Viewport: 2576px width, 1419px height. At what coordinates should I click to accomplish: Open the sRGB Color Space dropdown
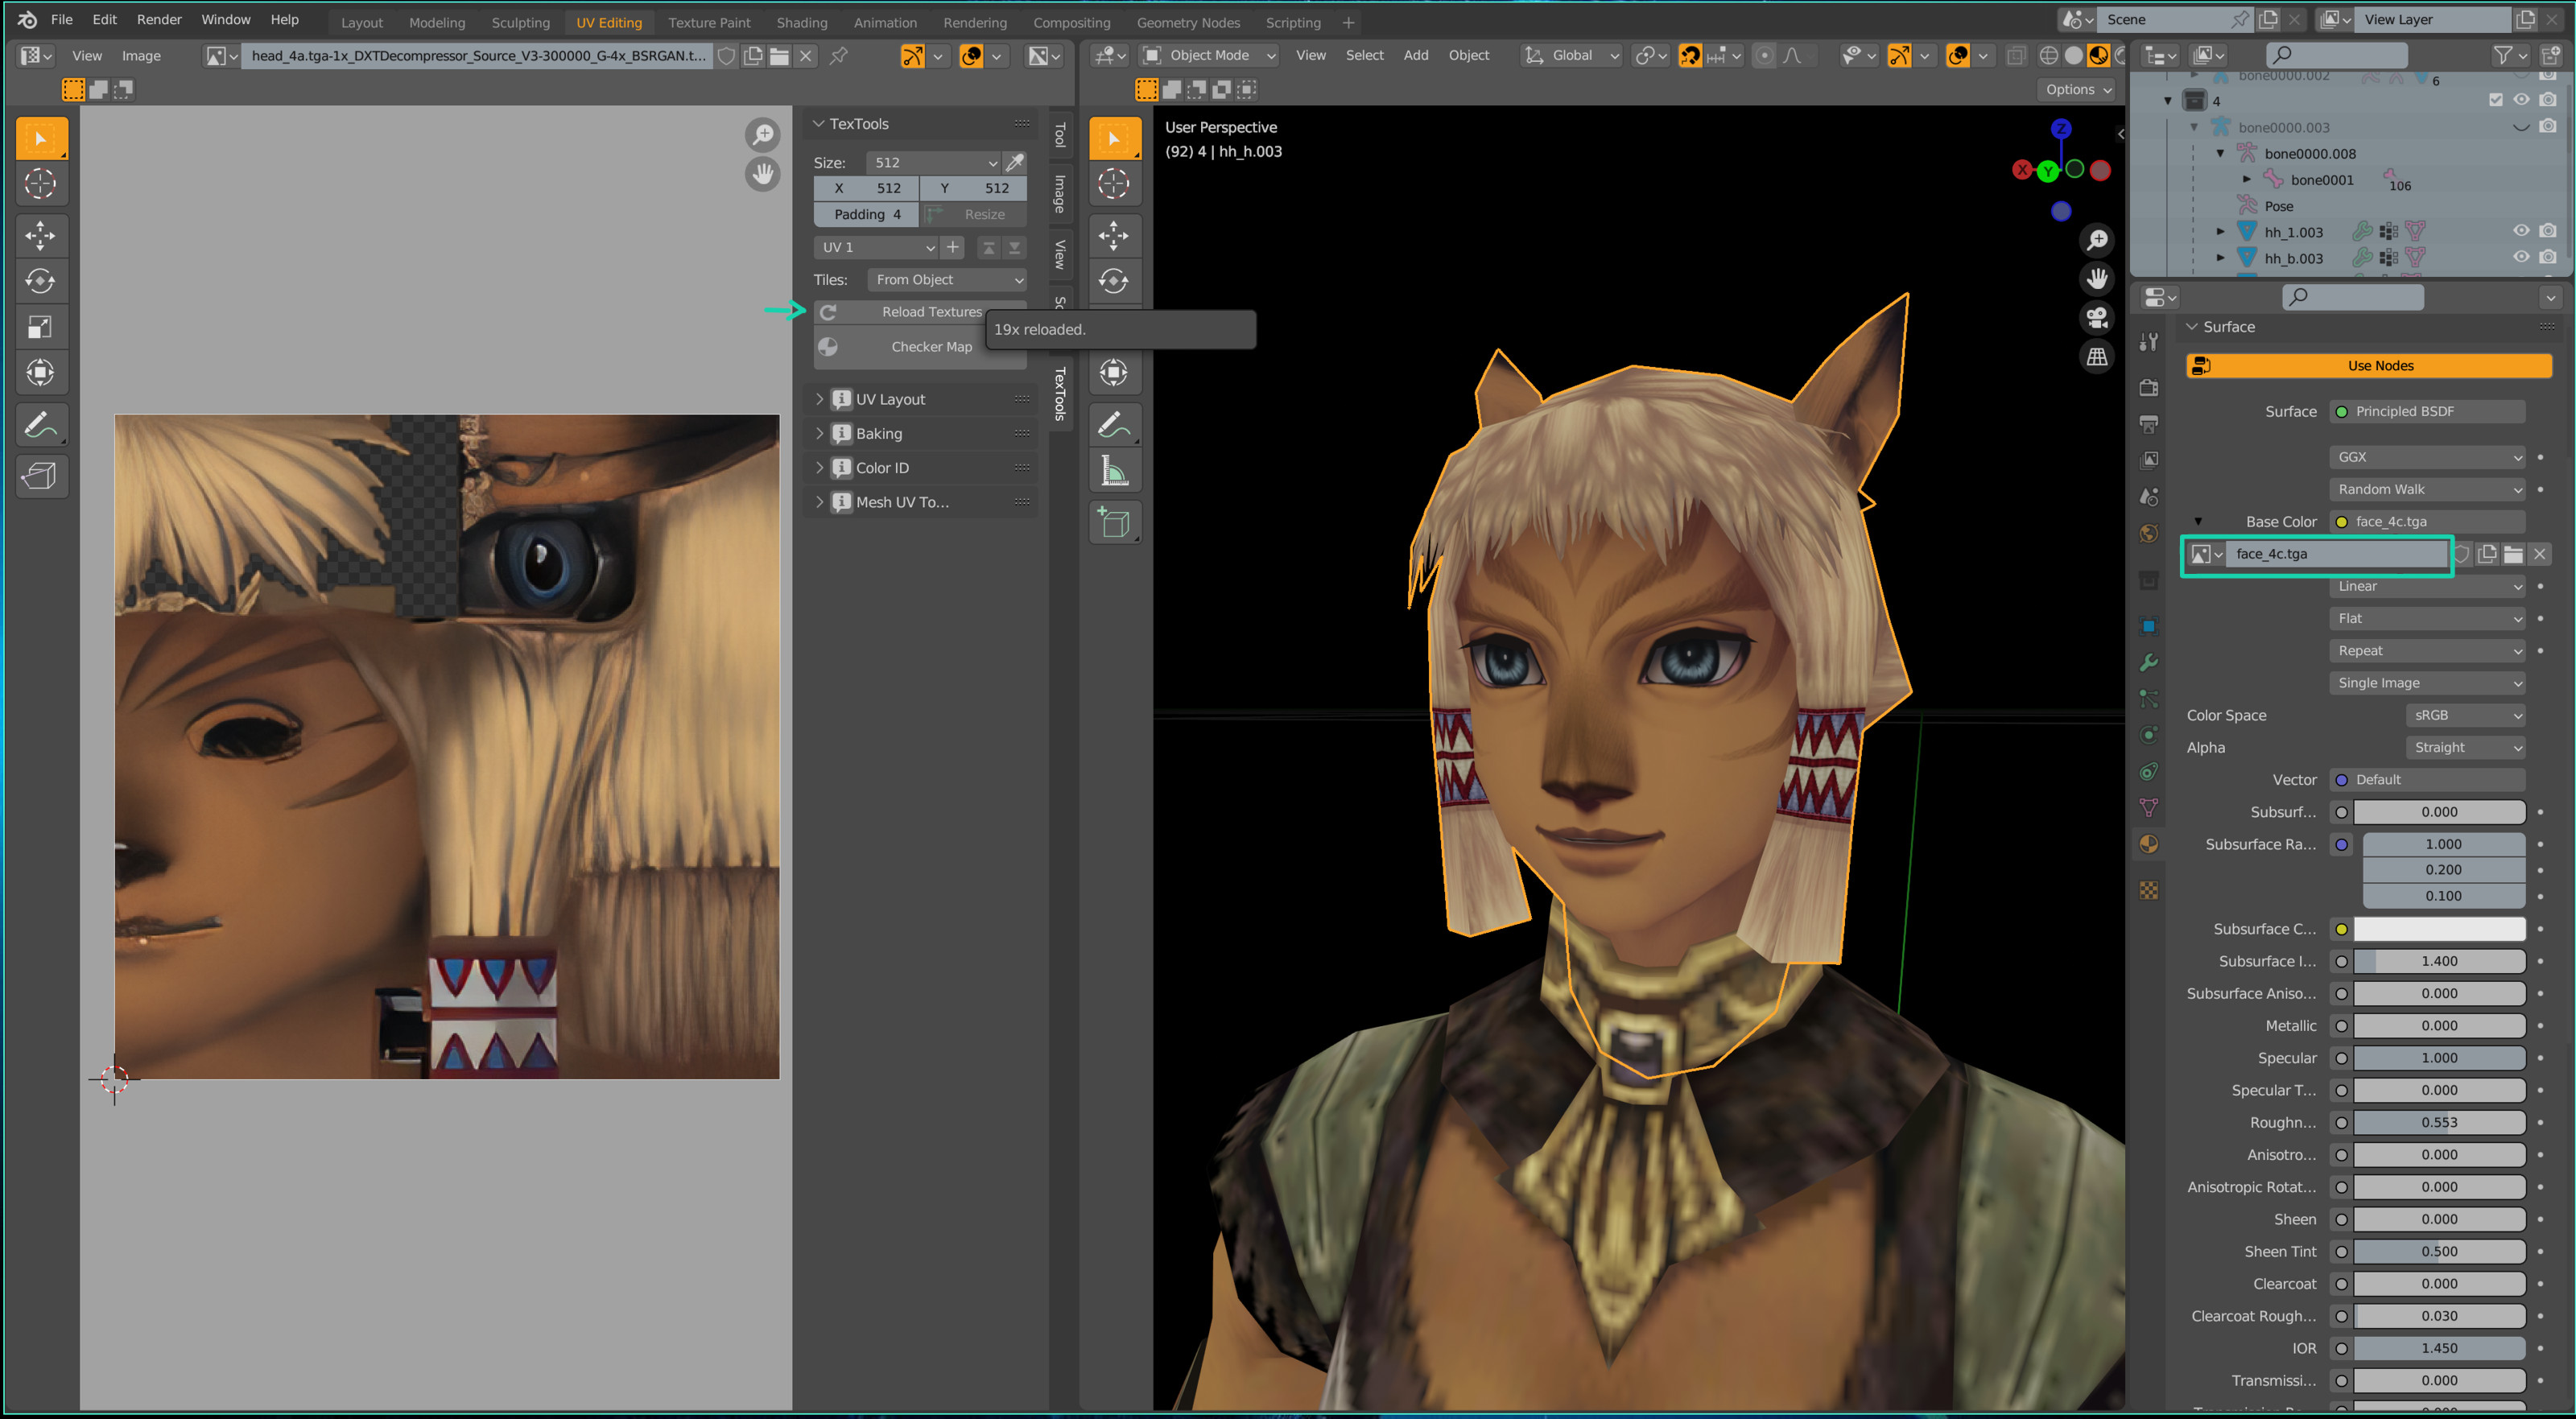pyautogui.click(x=2465, y=715)
